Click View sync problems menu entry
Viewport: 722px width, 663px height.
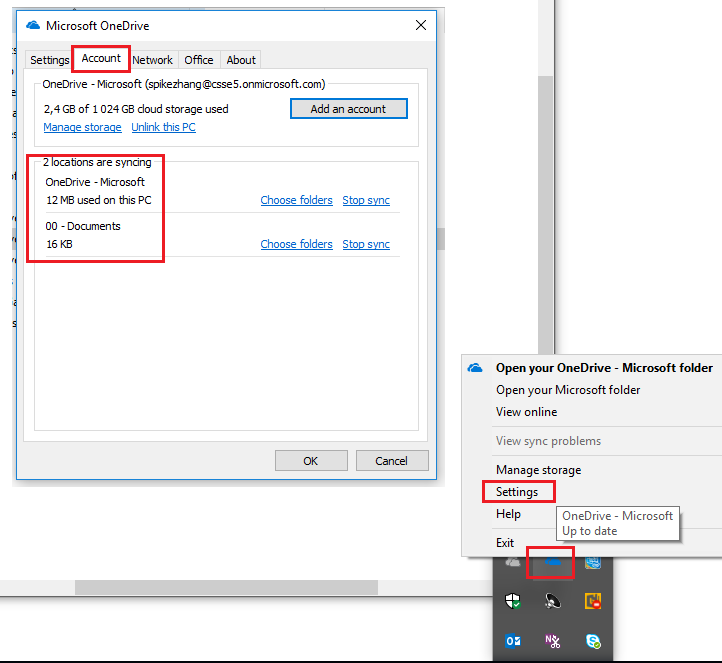pos(548,441)
